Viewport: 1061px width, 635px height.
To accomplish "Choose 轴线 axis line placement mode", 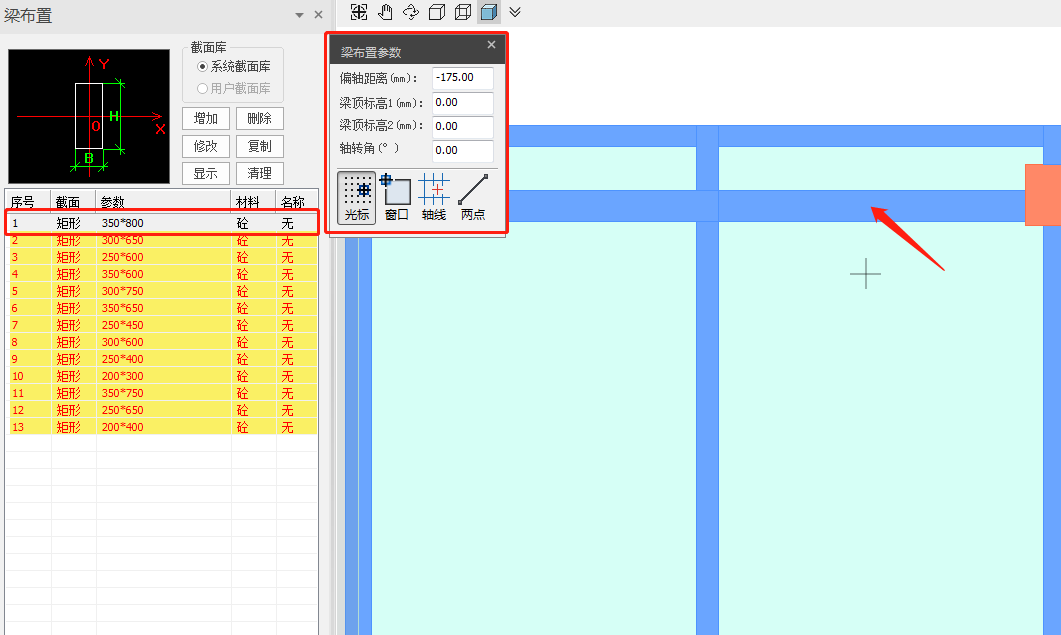I will 434,197.
